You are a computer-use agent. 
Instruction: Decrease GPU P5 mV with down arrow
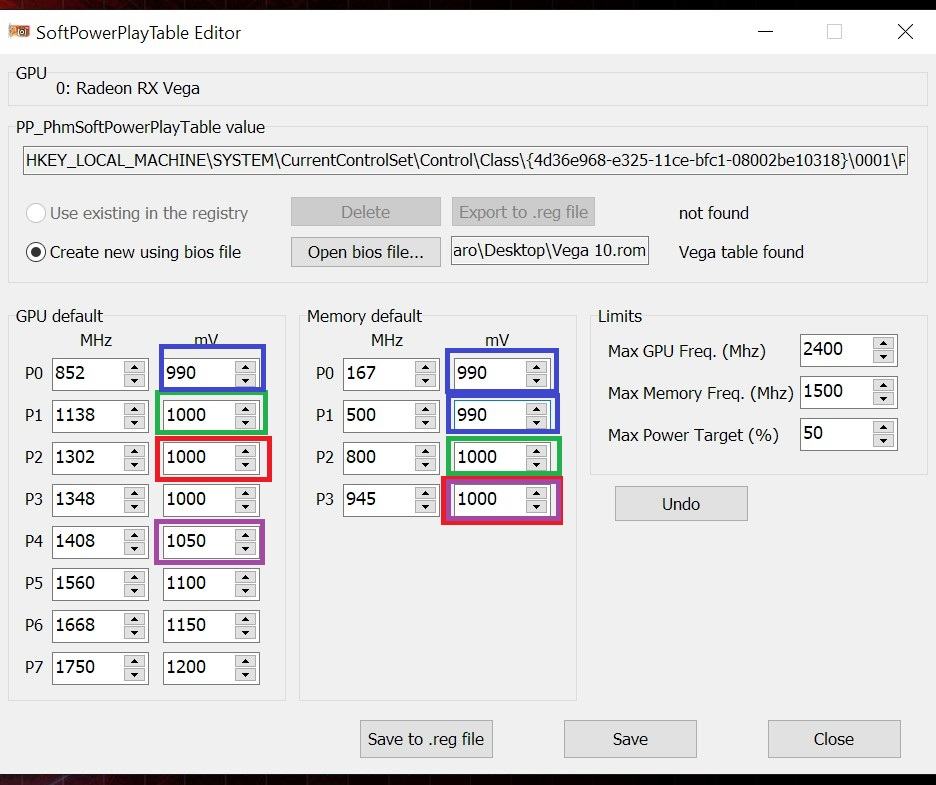point(245,591)
